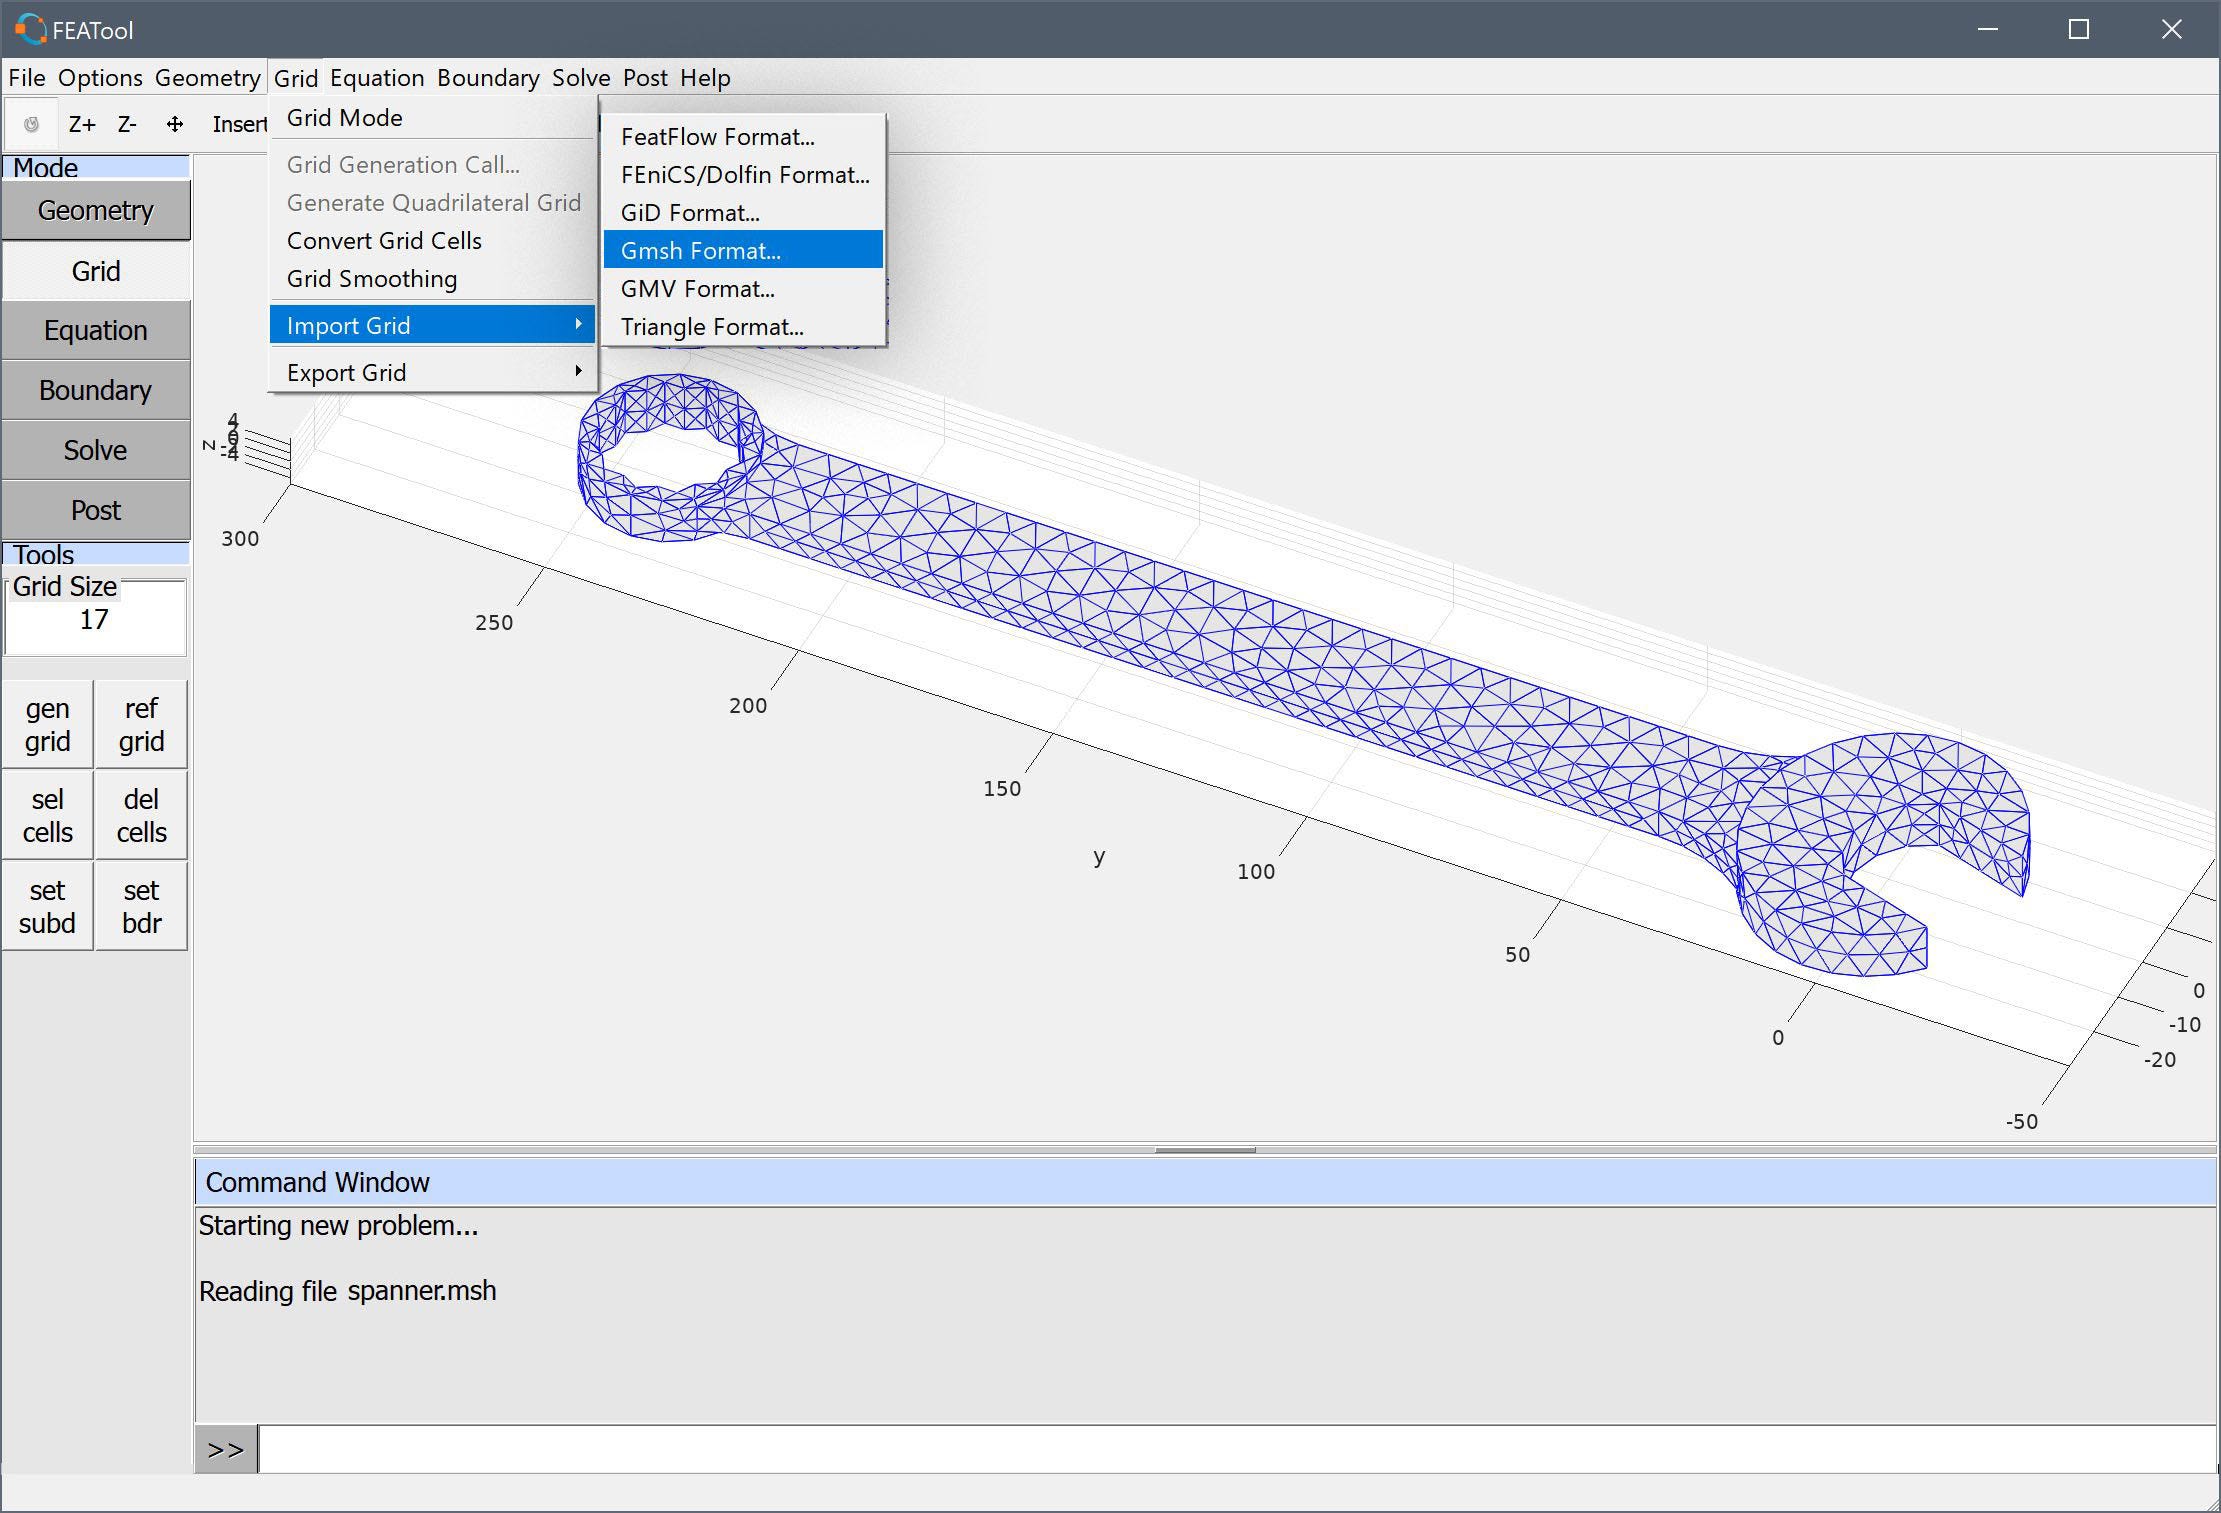Switch to Post mode
This screenshot has width=2221, height=1513.
(x=96, y=510)
